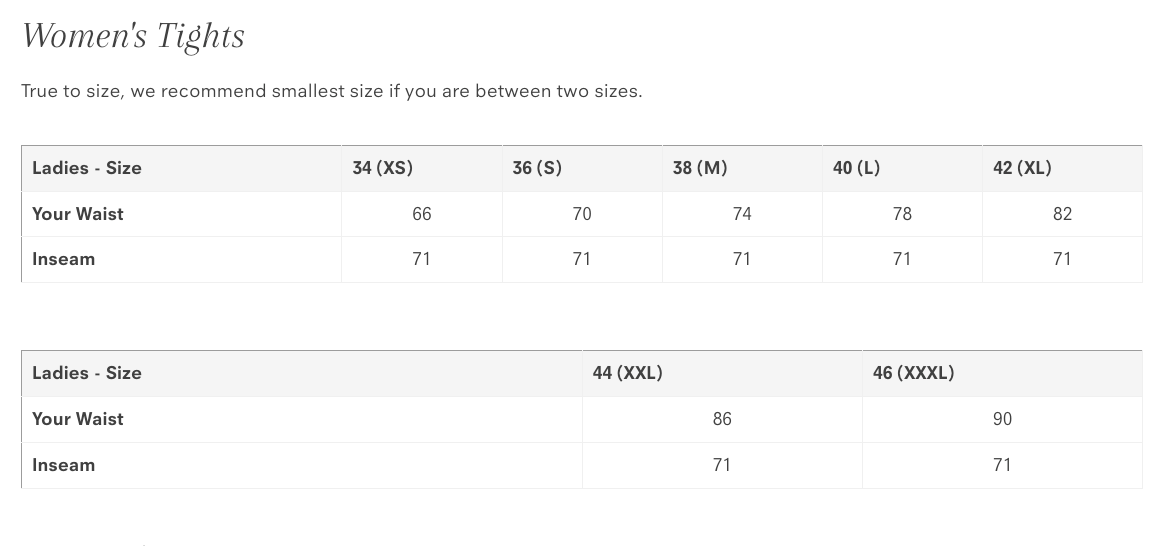
Task: Click waist value 86 for XXL
Action: coord(722,419)
